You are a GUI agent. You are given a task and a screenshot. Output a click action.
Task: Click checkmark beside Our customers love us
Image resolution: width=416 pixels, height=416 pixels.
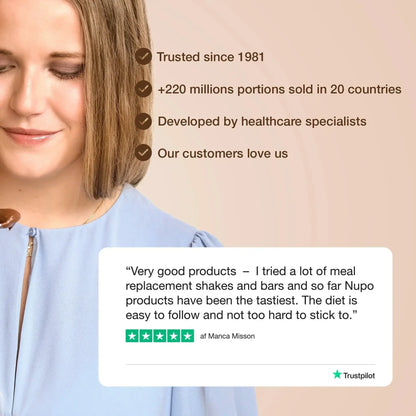[144, 153]
